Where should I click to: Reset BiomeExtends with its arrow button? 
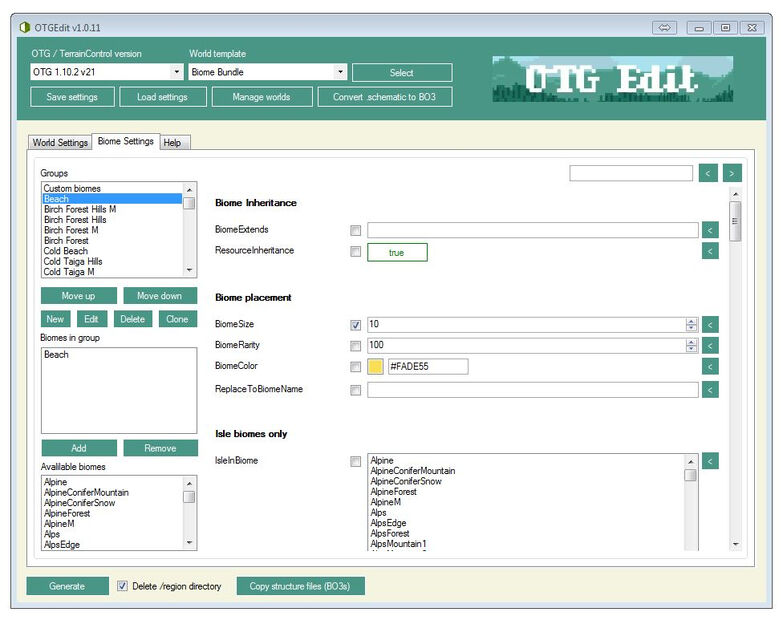(x=710, y=230)
